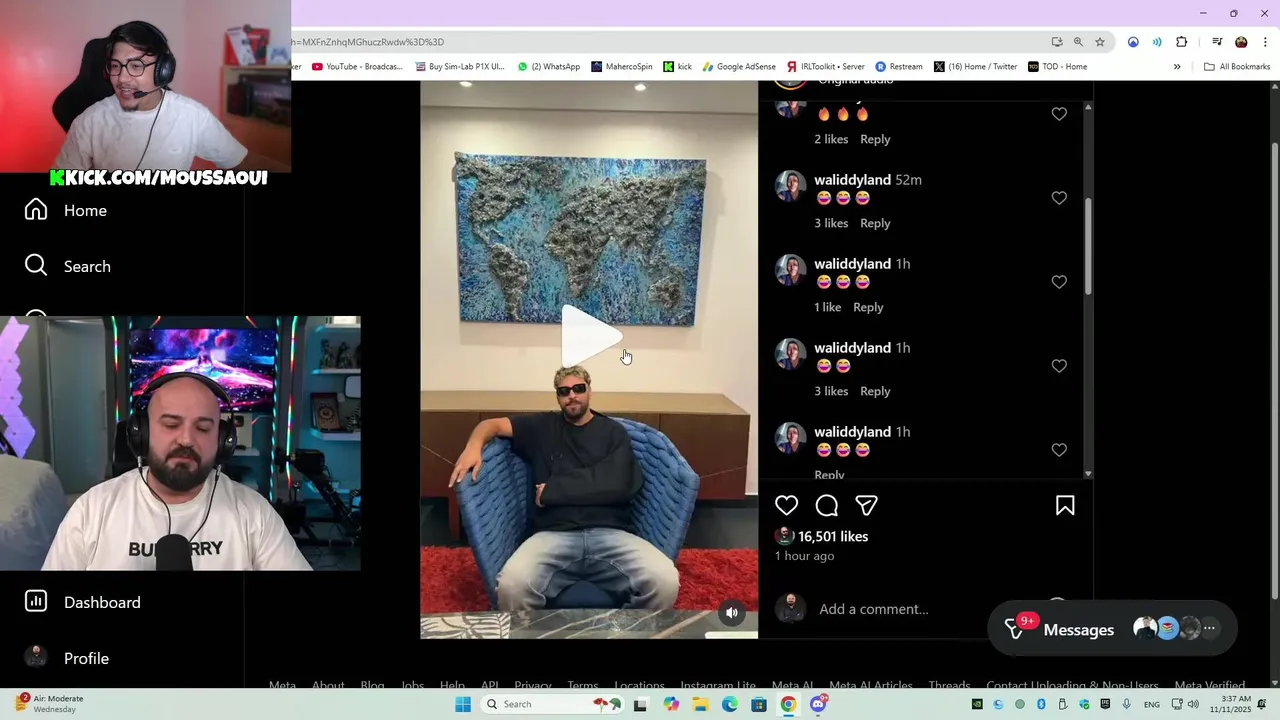This screenshot has width=1280, height=720.
Task: Open Discord from the taskbar
Action: [818, 704]
